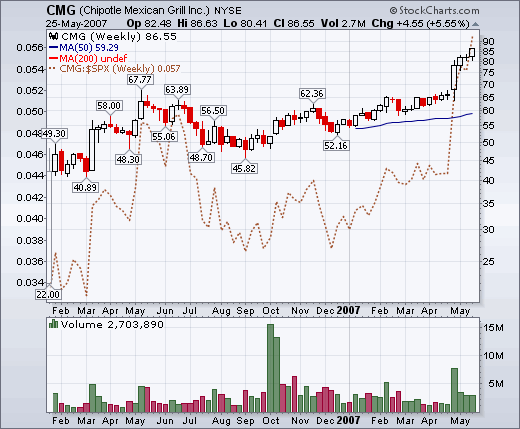
Task: Click the 25 right price axis label
Action: 488,262
